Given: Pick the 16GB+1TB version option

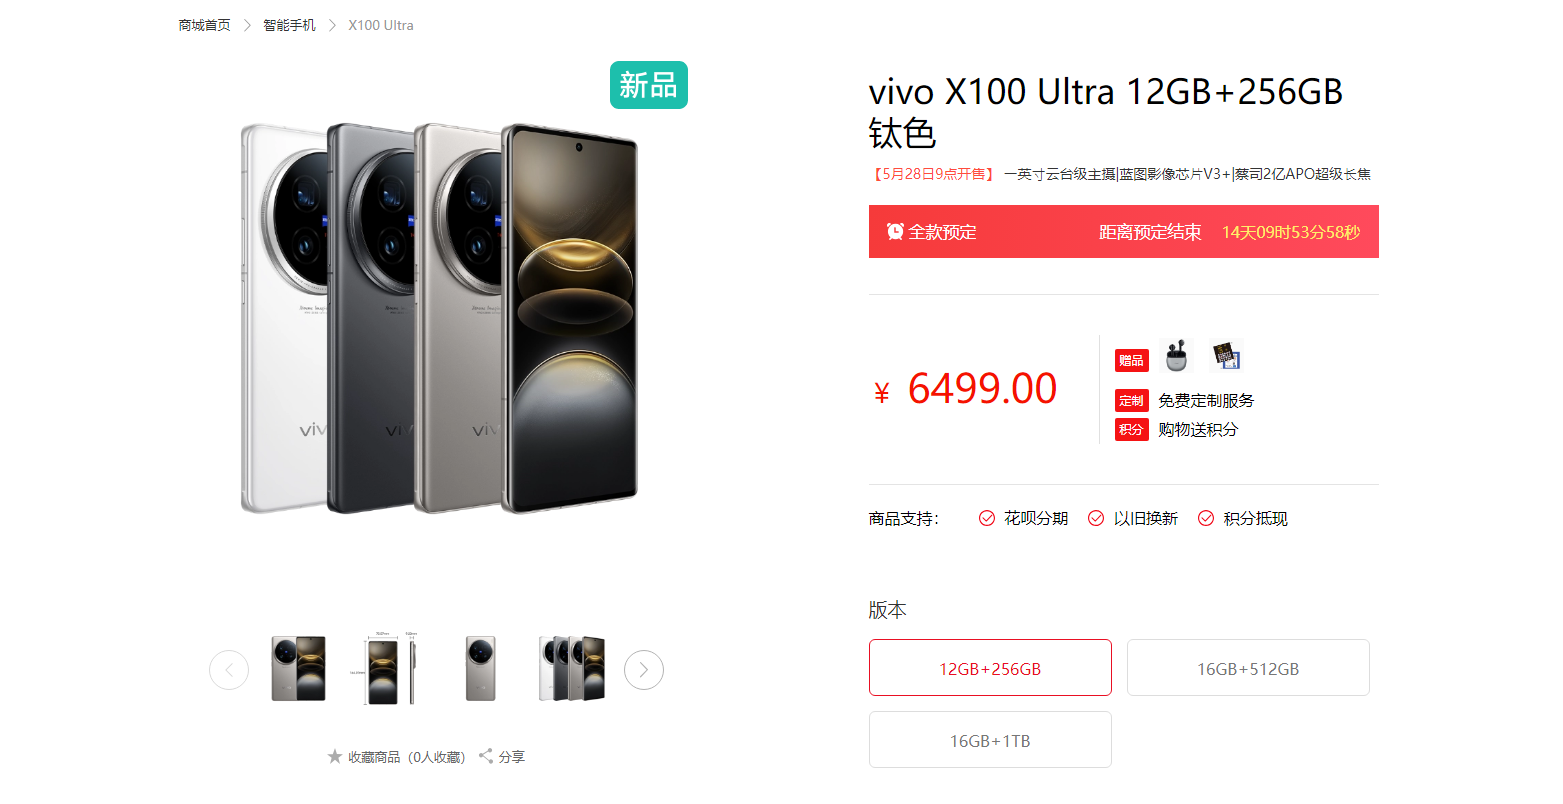Looking at the screenshot, I should pyautogui.click(x=990, y=740).
